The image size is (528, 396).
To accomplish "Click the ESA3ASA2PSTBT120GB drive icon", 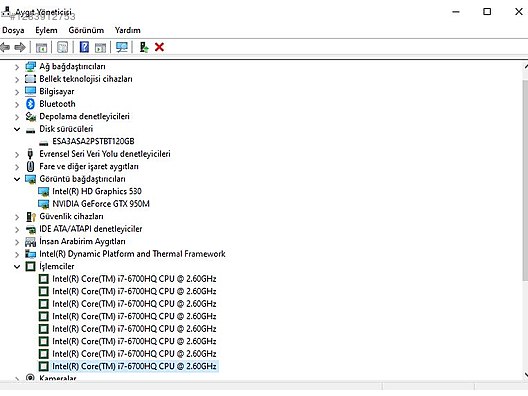I will click(x=43, y=143).
